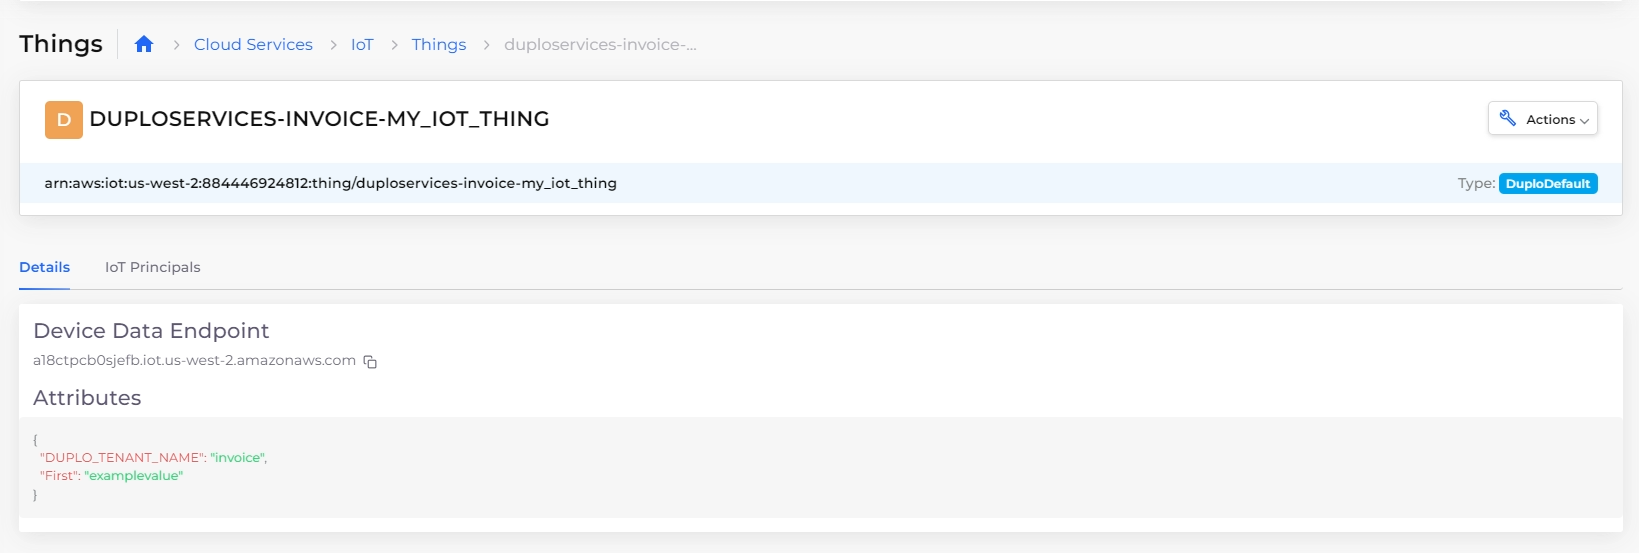Navigate to IoT breadcrumb link

coord(362,44)
